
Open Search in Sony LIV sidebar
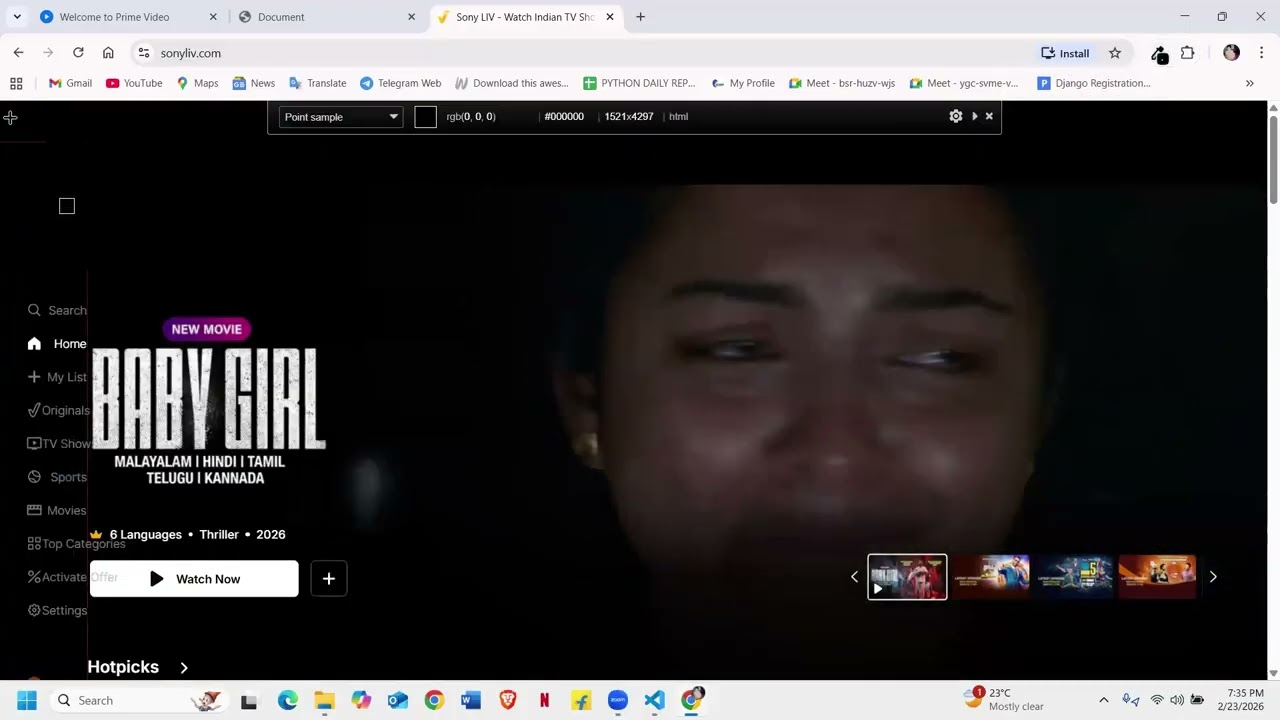click(57, 310)
